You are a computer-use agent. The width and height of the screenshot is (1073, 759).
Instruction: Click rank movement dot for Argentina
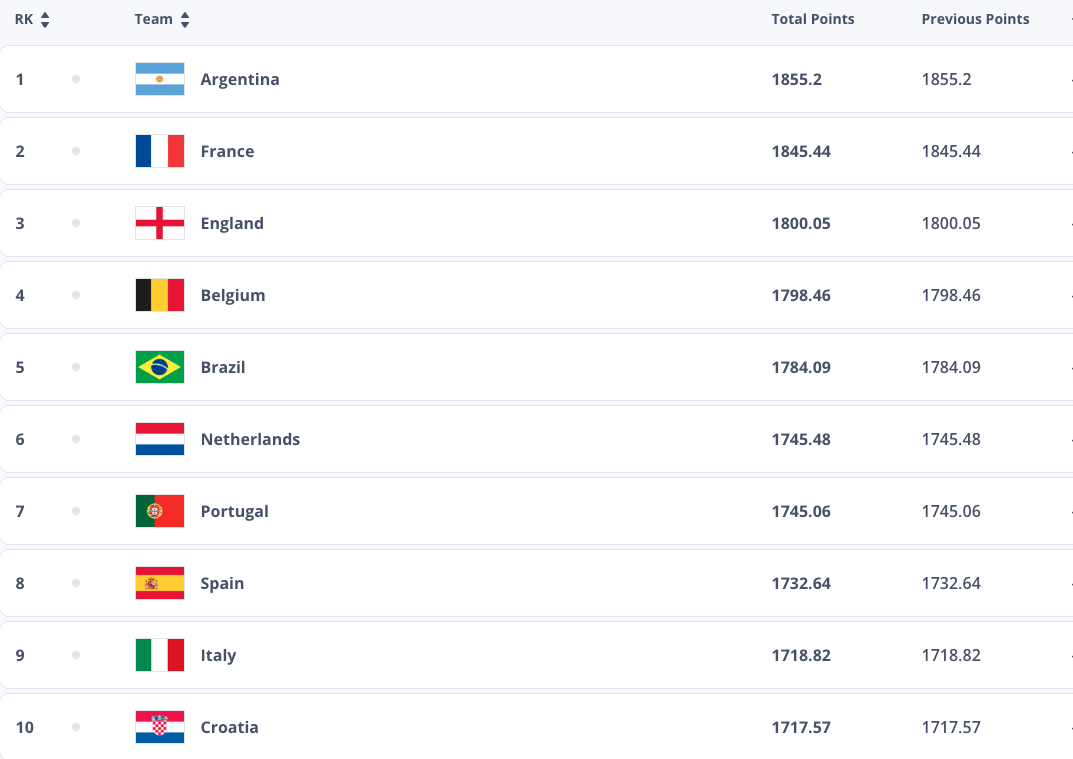[x=76, y=79]
